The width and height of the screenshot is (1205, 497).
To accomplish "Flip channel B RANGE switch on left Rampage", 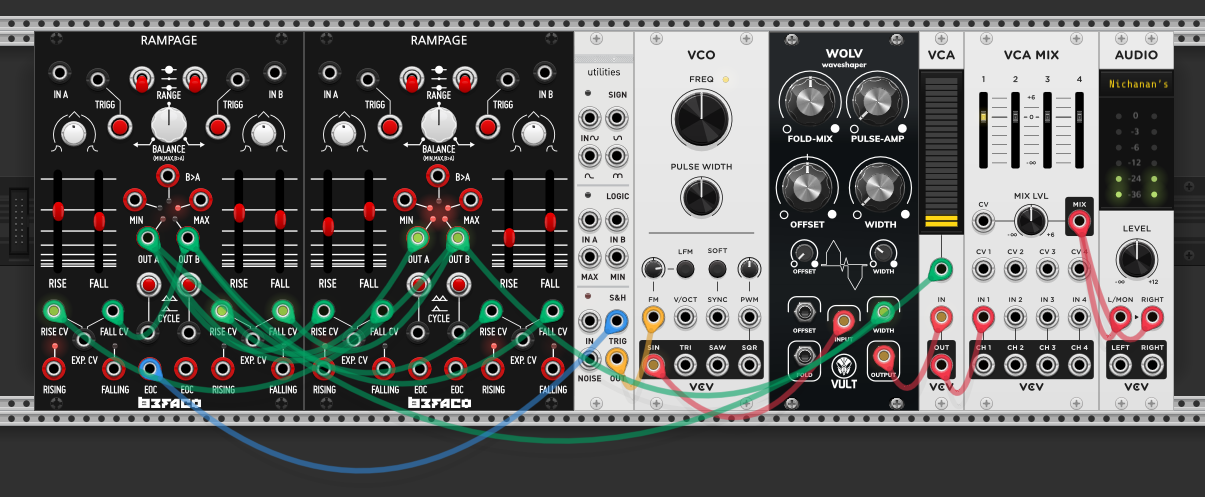I will pos(194,78).
